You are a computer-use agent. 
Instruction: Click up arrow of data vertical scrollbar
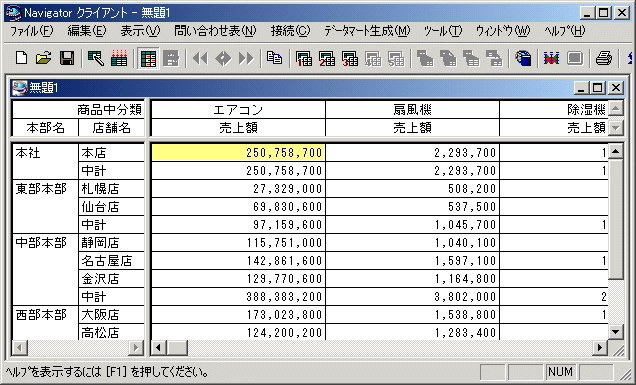point(616,151)
